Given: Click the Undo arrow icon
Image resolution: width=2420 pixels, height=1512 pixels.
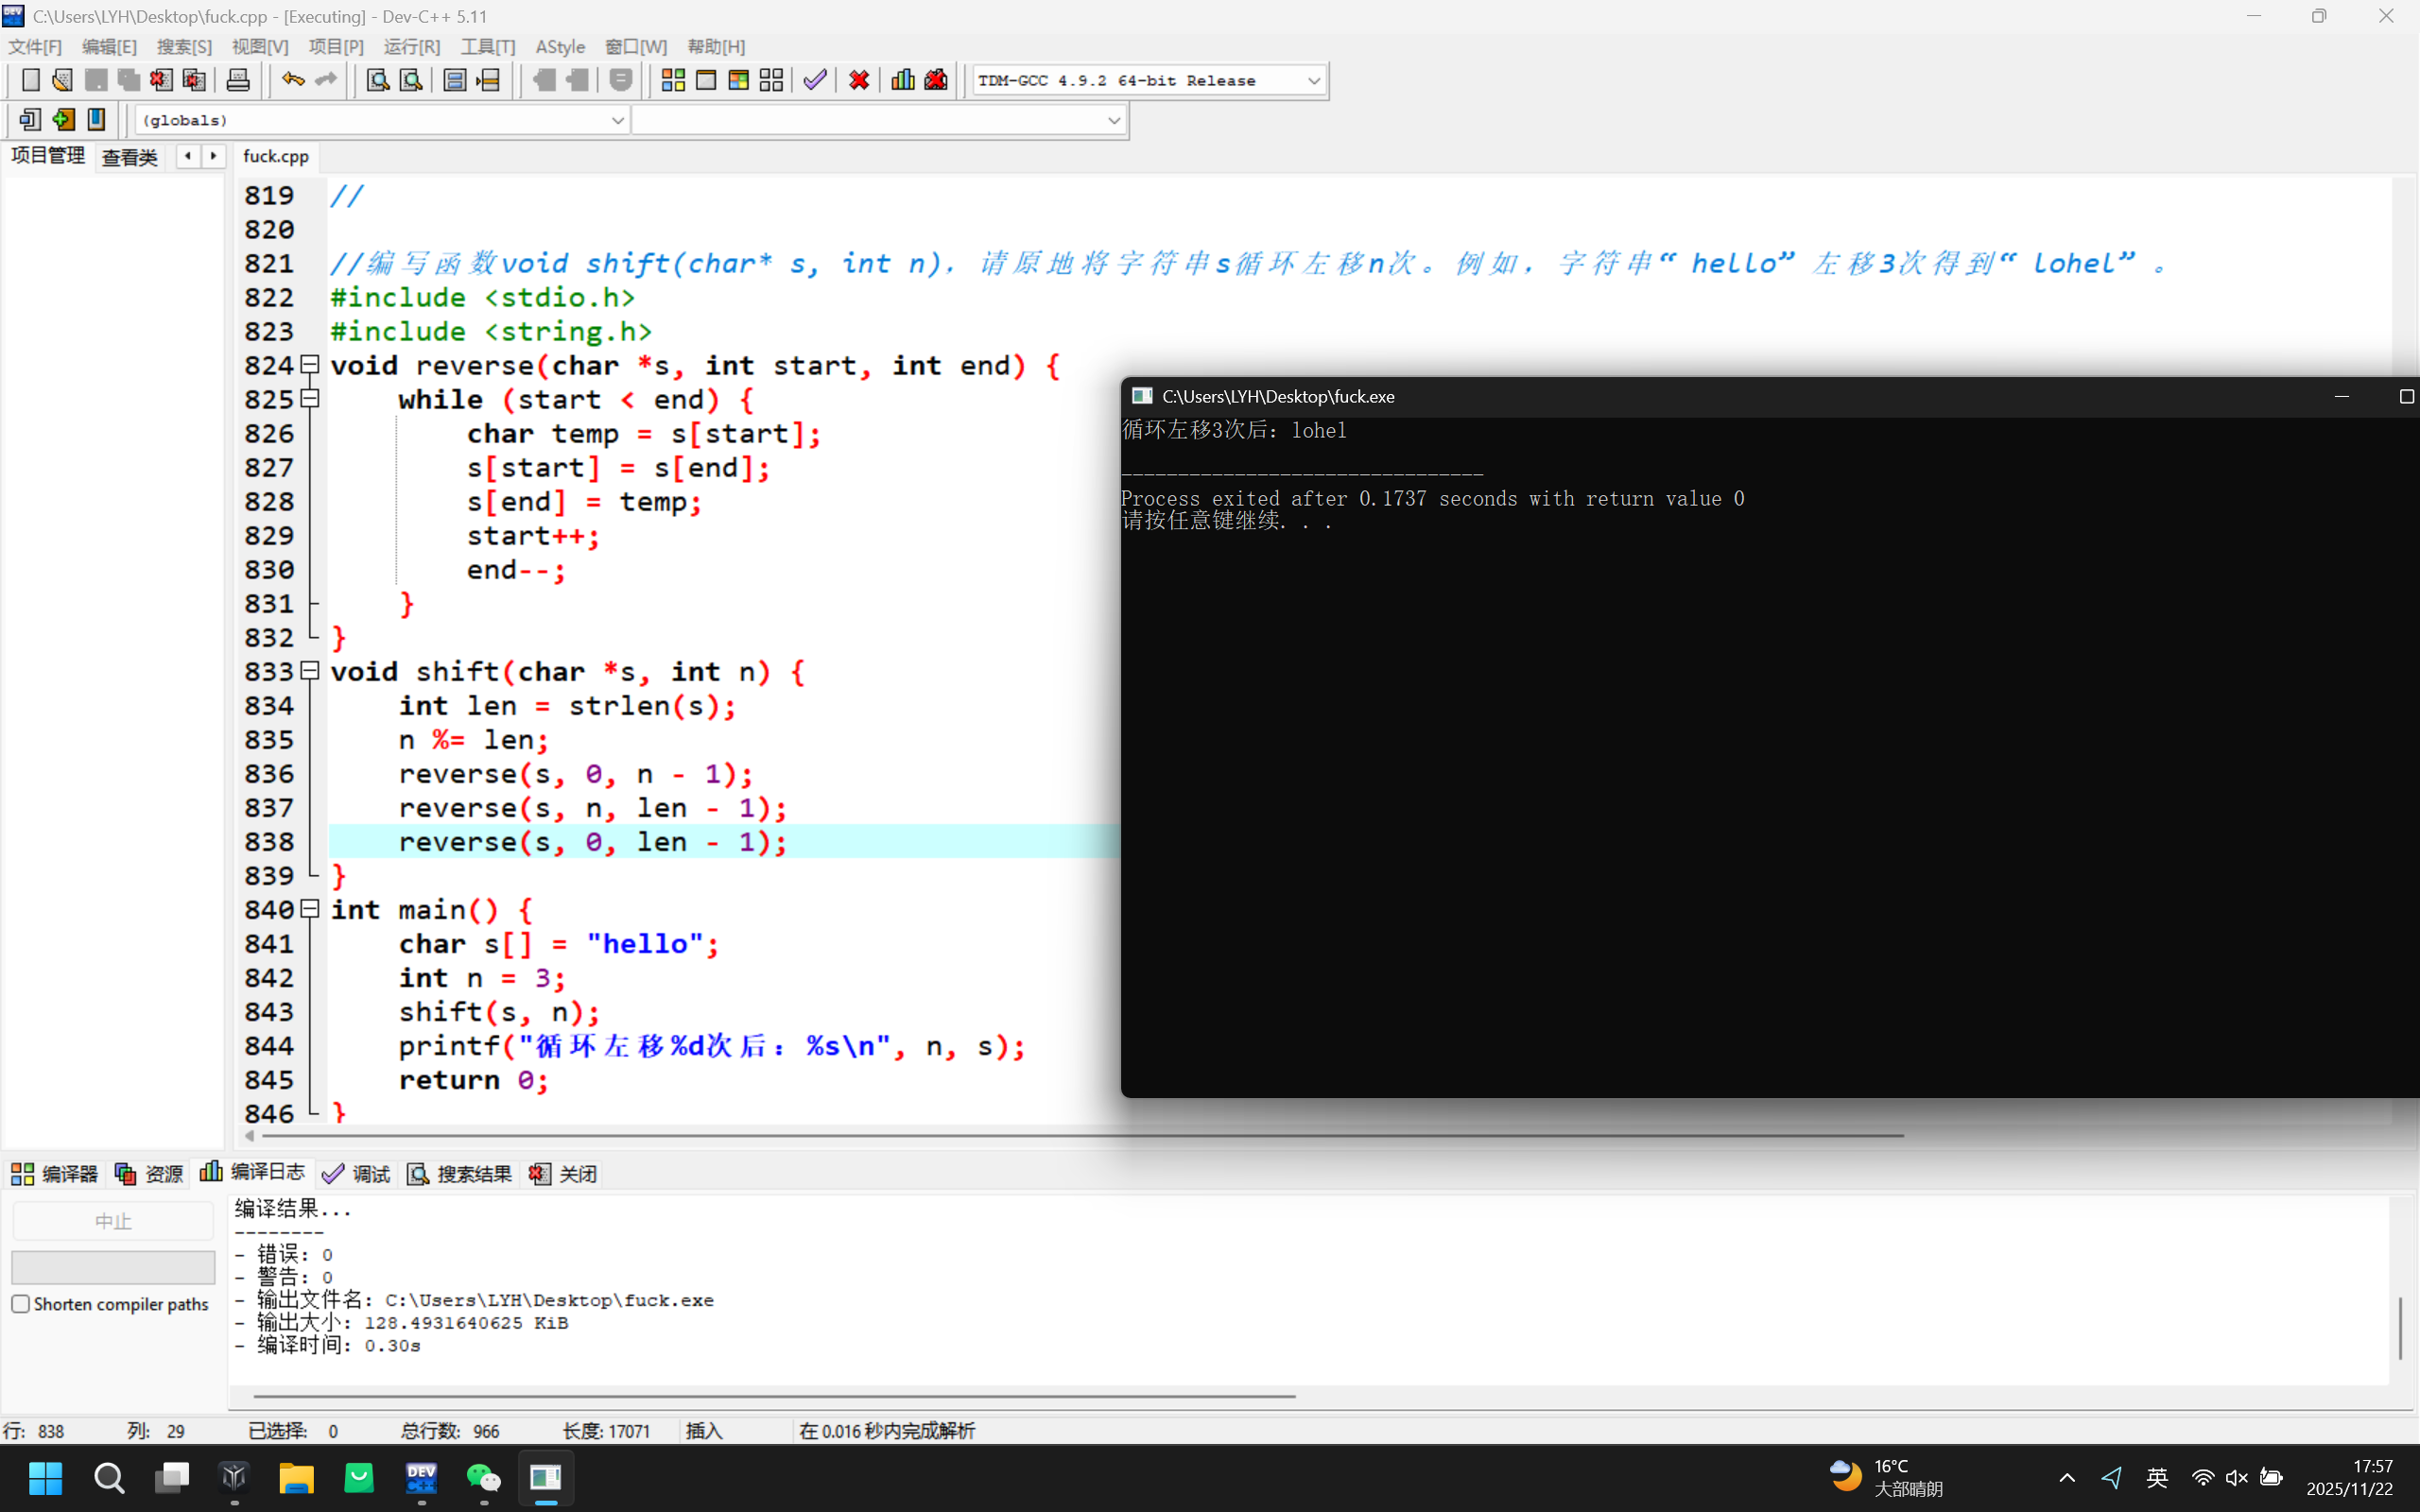Looking at the screenshot, I should coord(292,80).
